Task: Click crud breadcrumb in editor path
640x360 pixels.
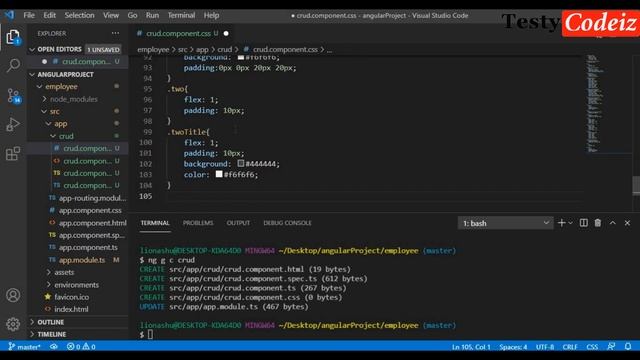Action: coord(224,49)
